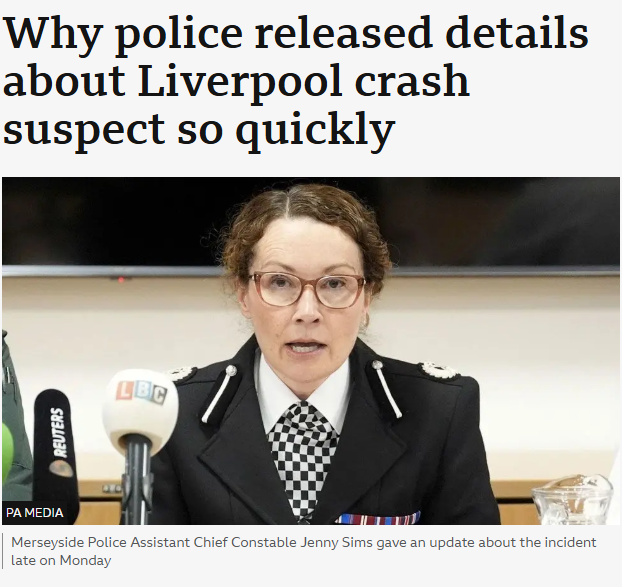Click the small red indicator light below the screen
The width and height of the screenshot is (622, 587).
pyautogui.click(x=121, y=280)
